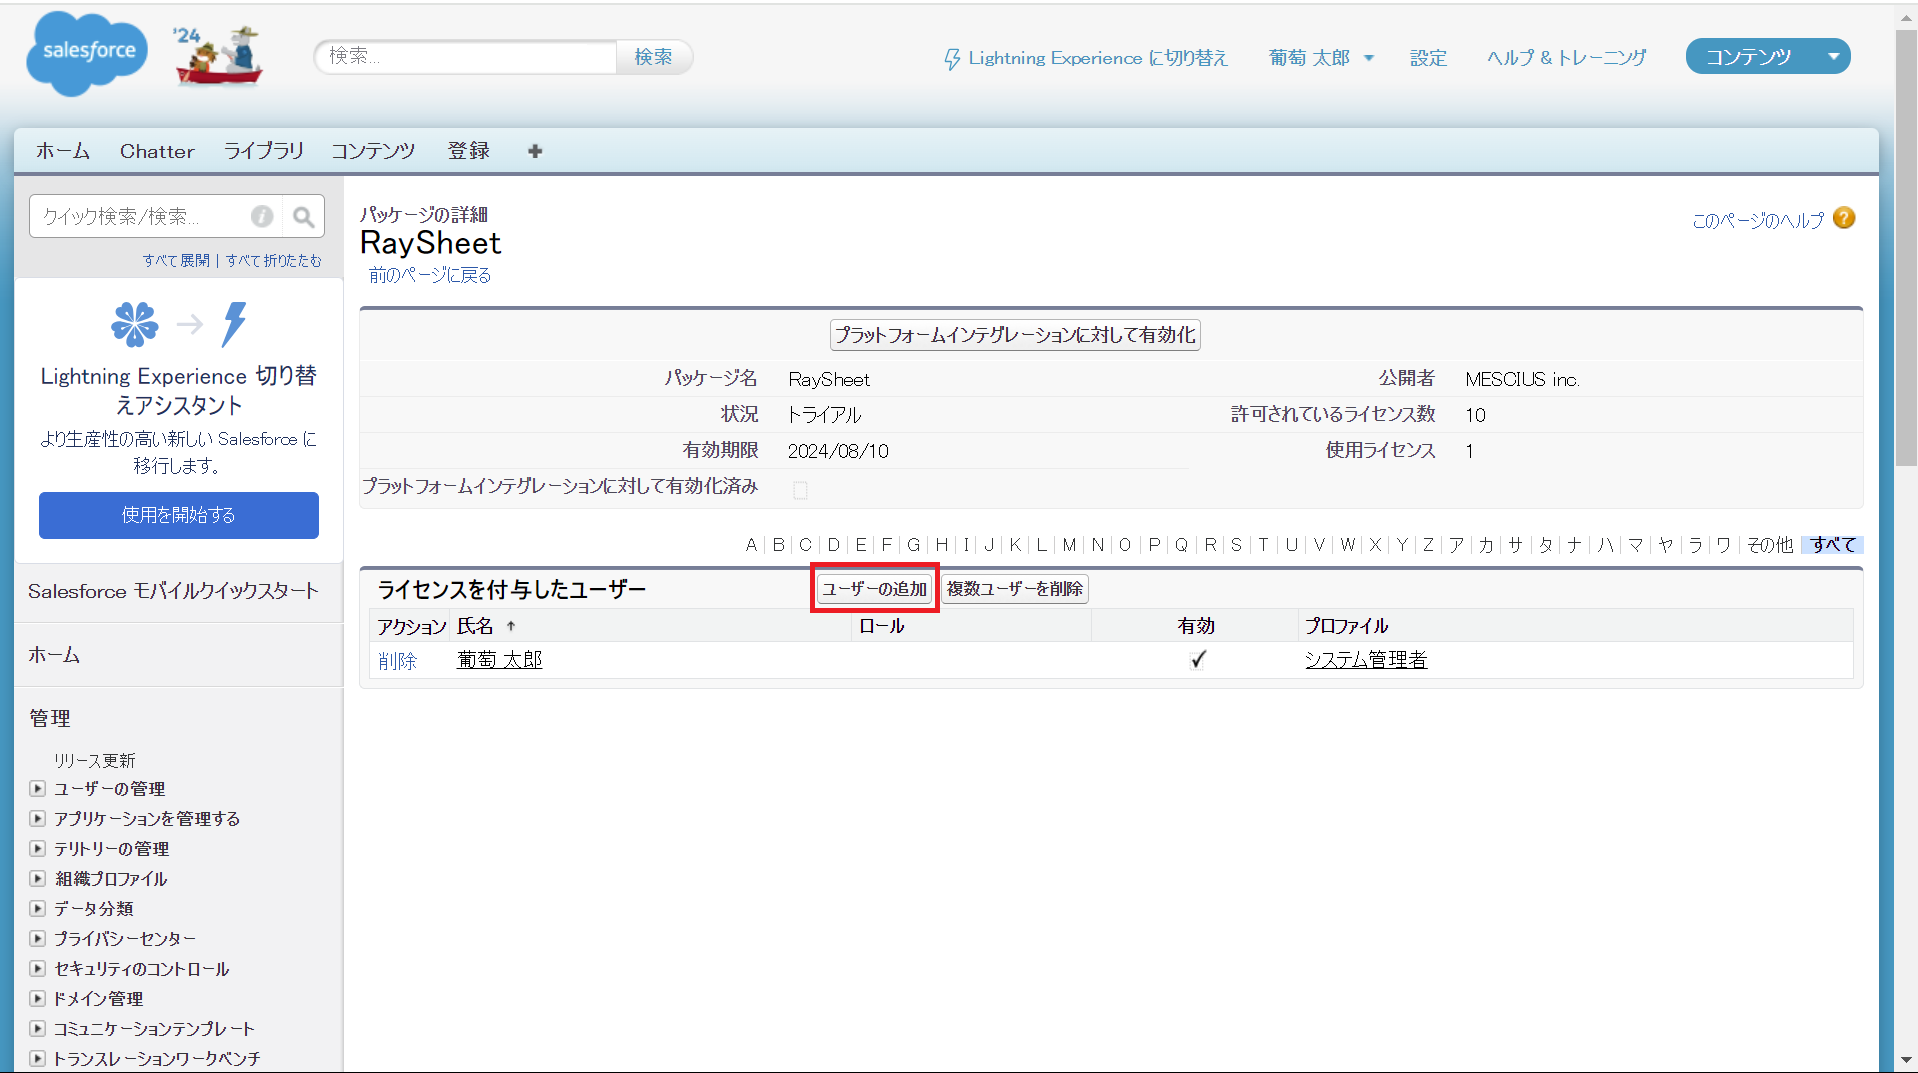Click the '24 seasonal mascot image
Image resolution: width=1918 pixels, height=1073 pixels.
[x=218, y=55]
